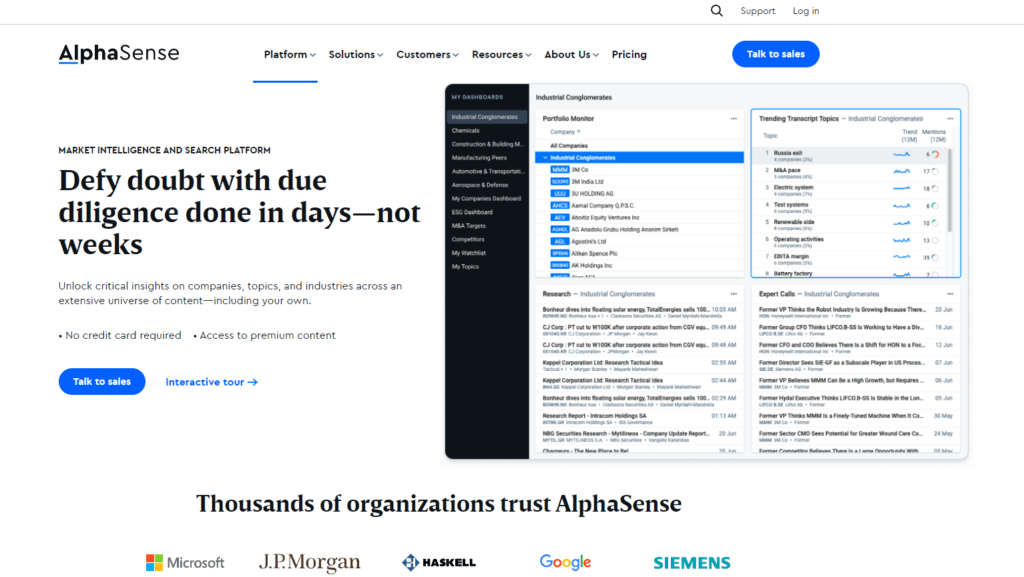Expand the Platform dropdown menu

tap(289, 55)
